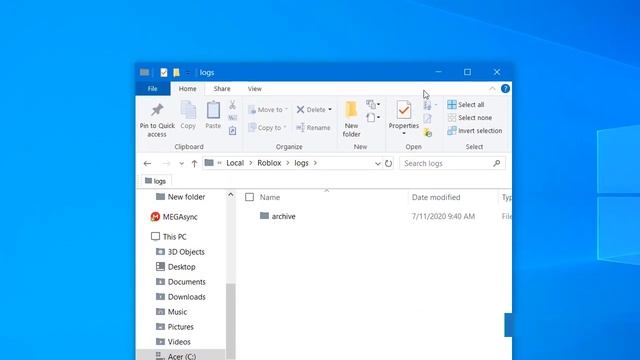640x360 pixels.
Task: Expand address bar history dropdown
Action: (378, 164)
